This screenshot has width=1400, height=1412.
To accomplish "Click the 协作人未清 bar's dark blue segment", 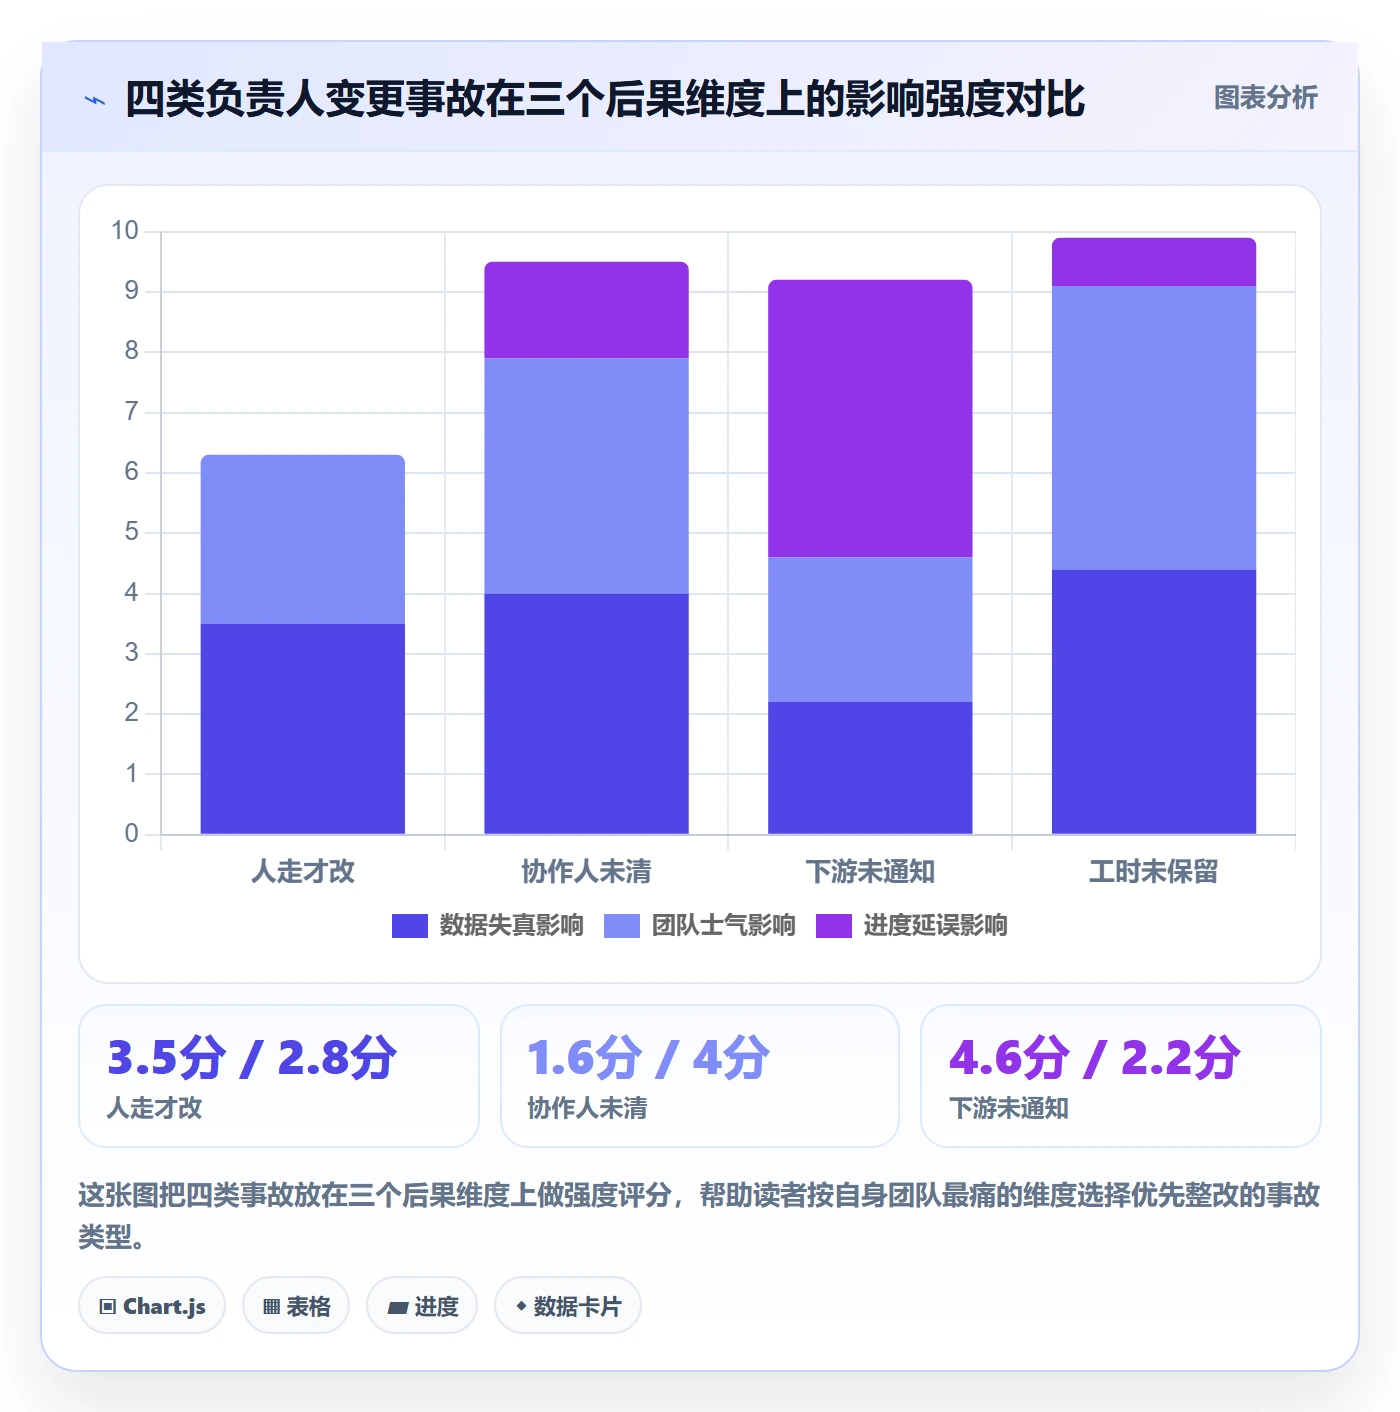I will coord(587,714).
